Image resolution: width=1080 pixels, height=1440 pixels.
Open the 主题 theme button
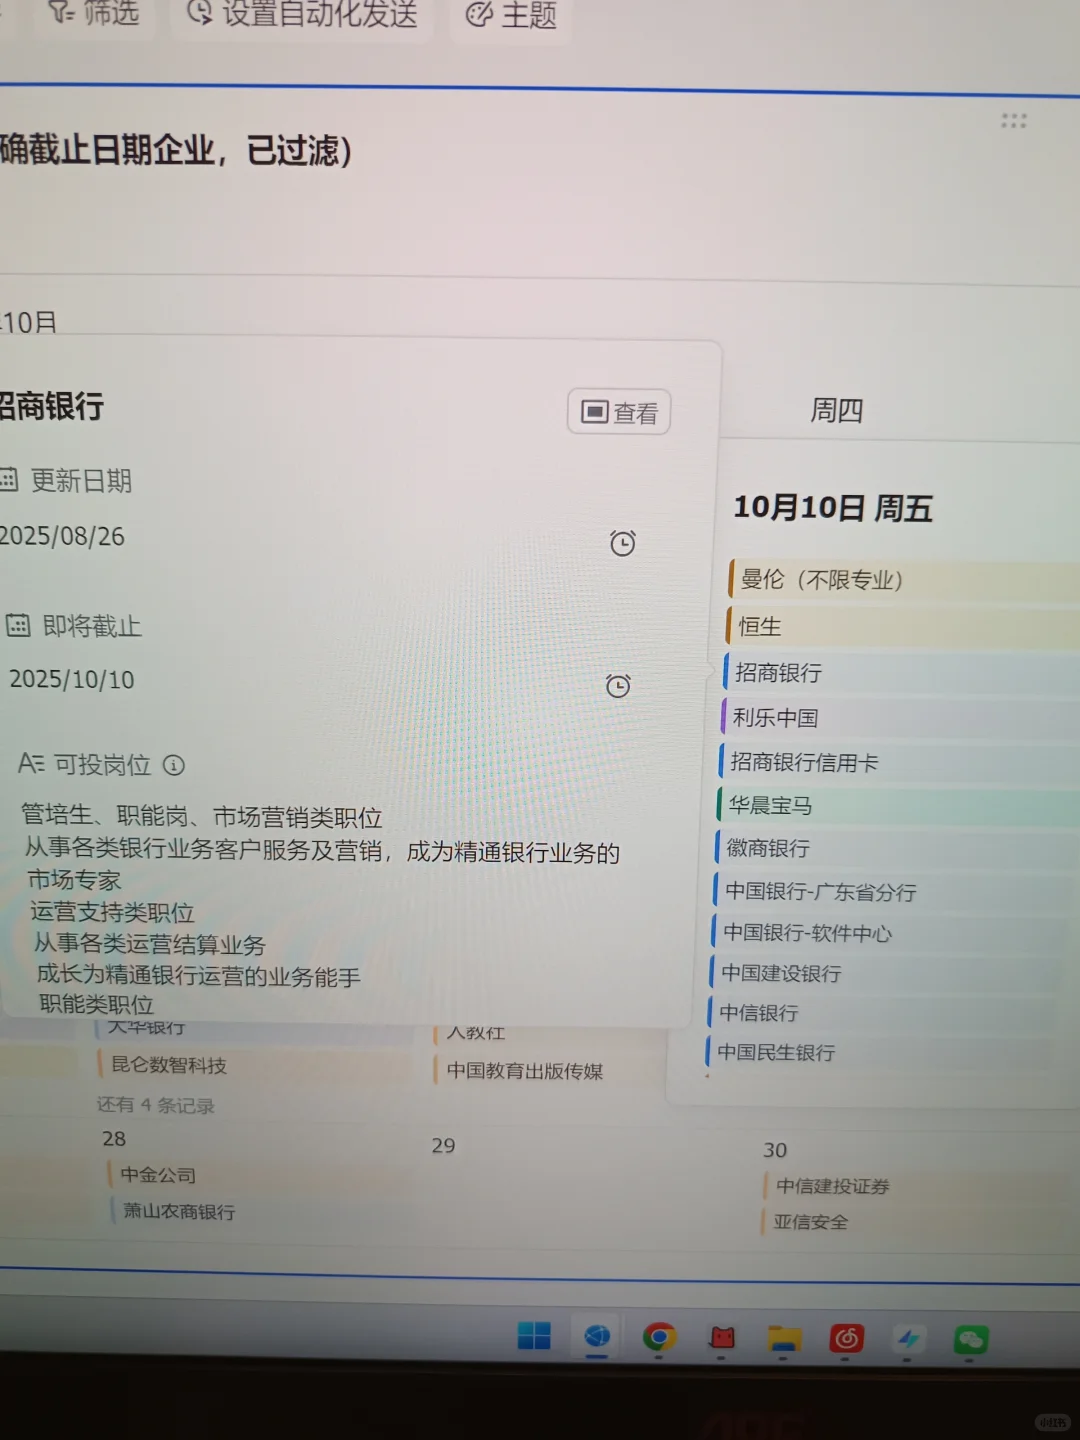pos(511,15)
